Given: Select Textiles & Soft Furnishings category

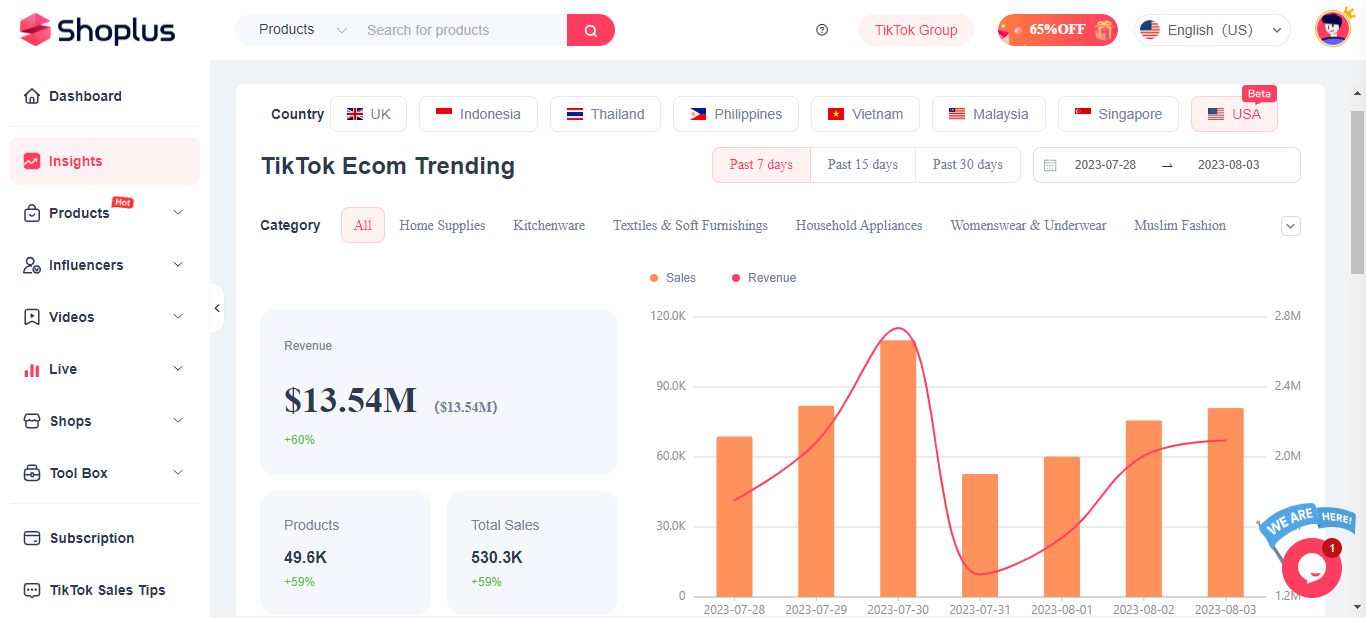Looking at the screenshot, I should 690,226.
